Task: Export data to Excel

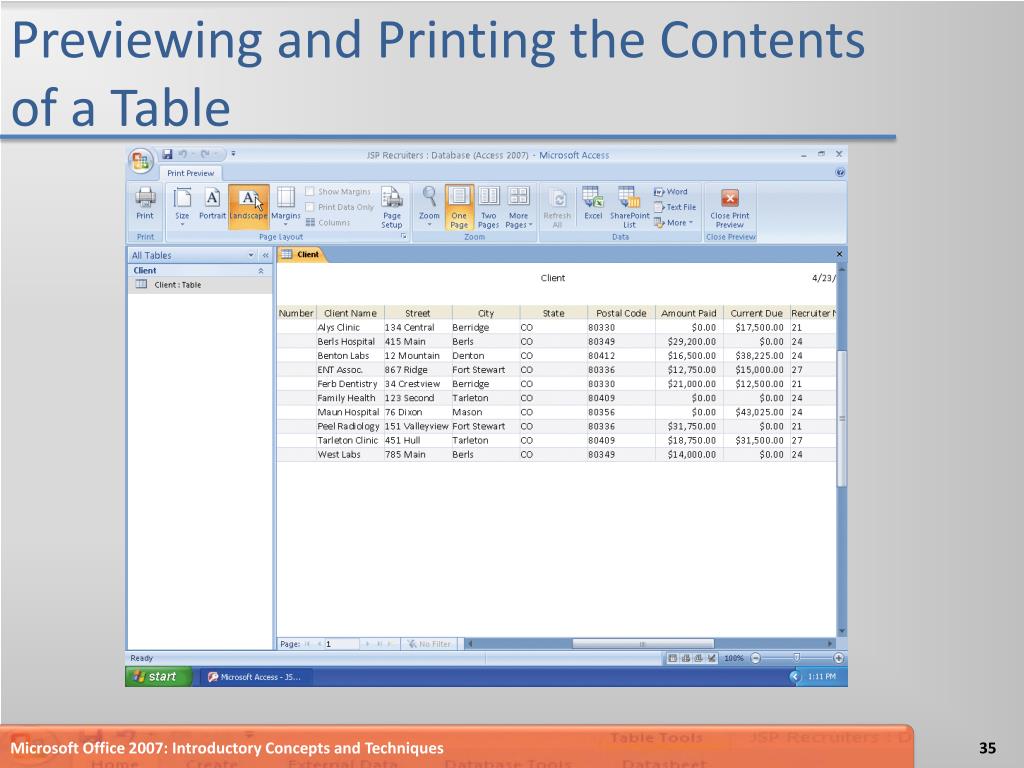Action: tap(593, 204)
